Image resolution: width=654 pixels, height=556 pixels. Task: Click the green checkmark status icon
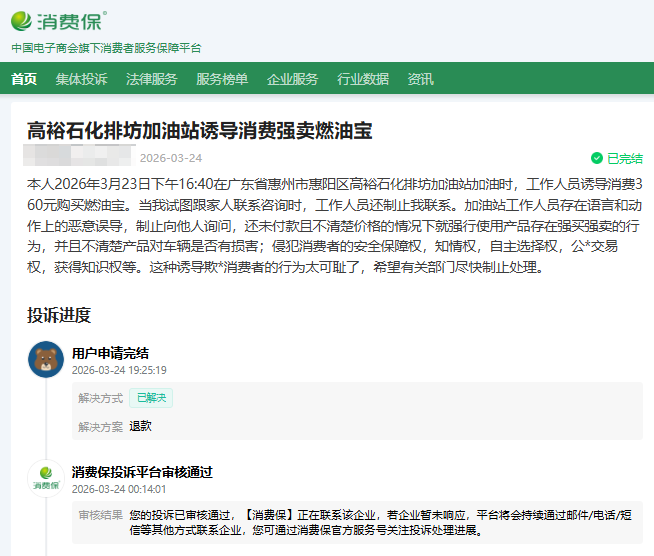(x=597, y=158)
